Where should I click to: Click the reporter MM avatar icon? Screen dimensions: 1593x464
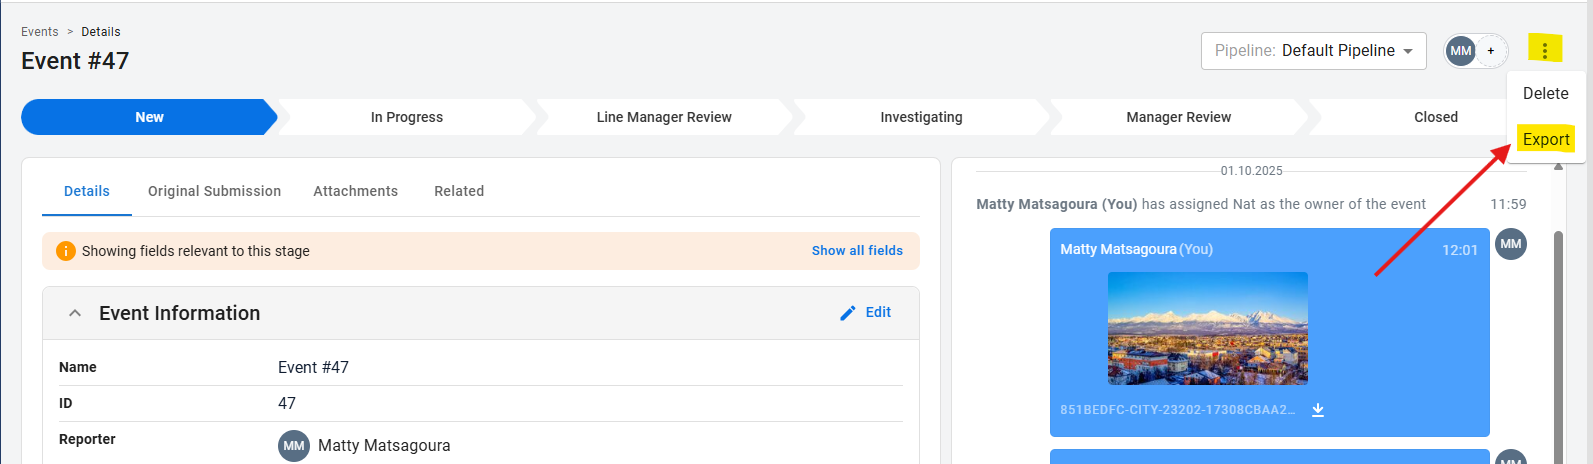pos(294,446)
